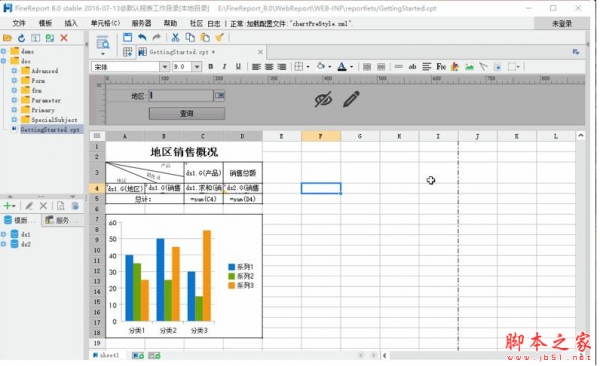Cut selection with the scissors icon
The image size is (600, 366).
tap(175, 37)
